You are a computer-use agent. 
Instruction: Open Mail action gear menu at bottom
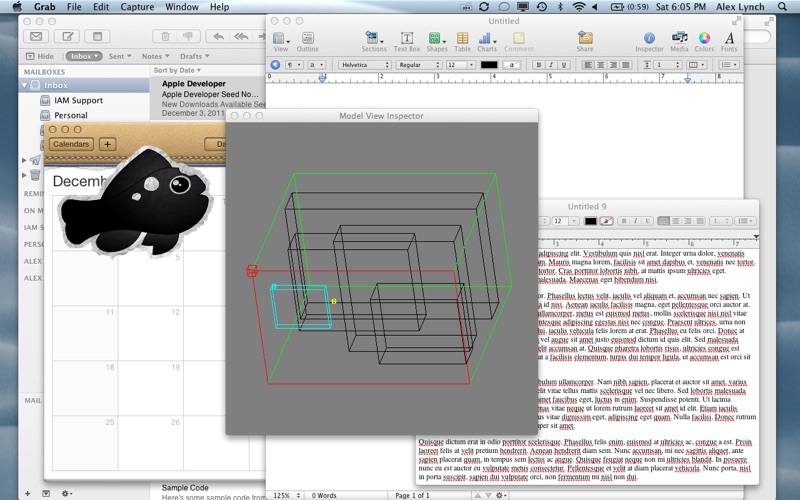coord(66,493)
